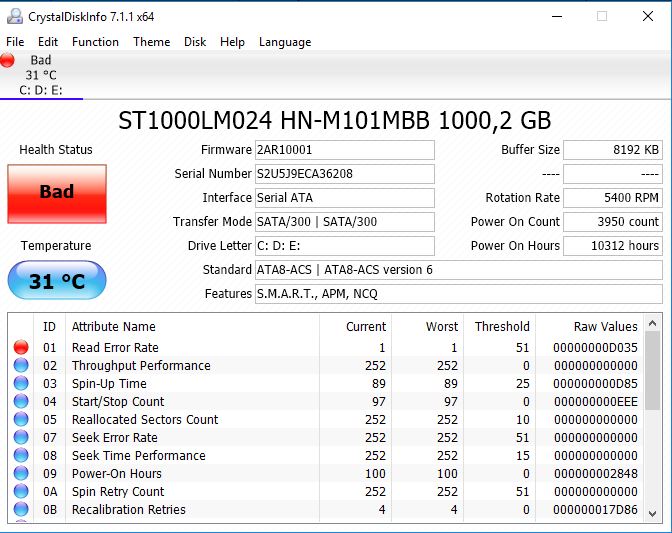The image size is (672, 533).
Task: Click raw value 000000000EEE
Action: coord(596,401)
